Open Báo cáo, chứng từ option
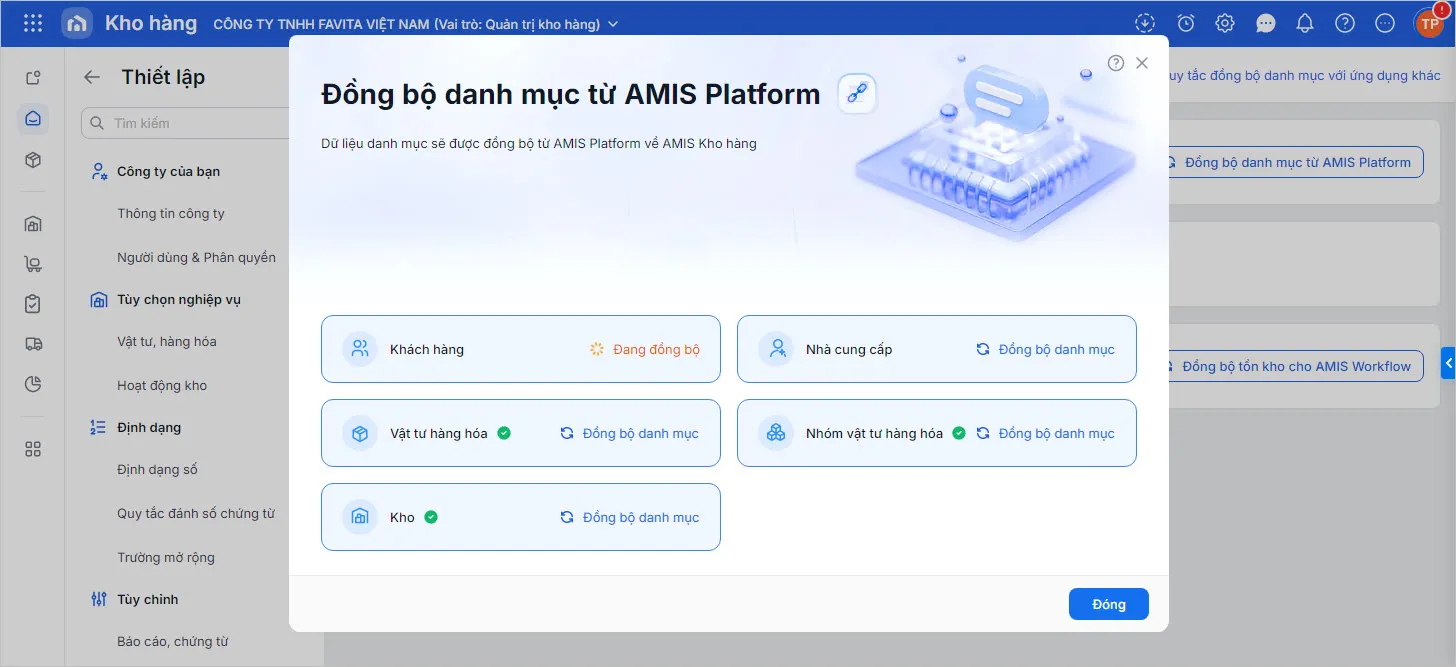This screenshot has height=667, width=1456. (x=173, y=641)
